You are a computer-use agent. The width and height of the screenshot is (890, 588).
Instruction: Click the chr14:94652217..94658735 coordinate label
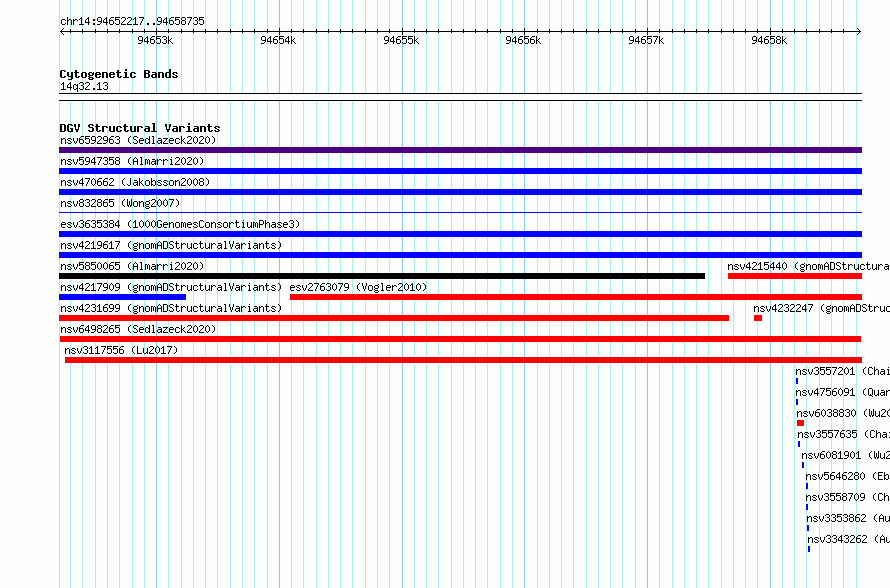tap(132, 21)
